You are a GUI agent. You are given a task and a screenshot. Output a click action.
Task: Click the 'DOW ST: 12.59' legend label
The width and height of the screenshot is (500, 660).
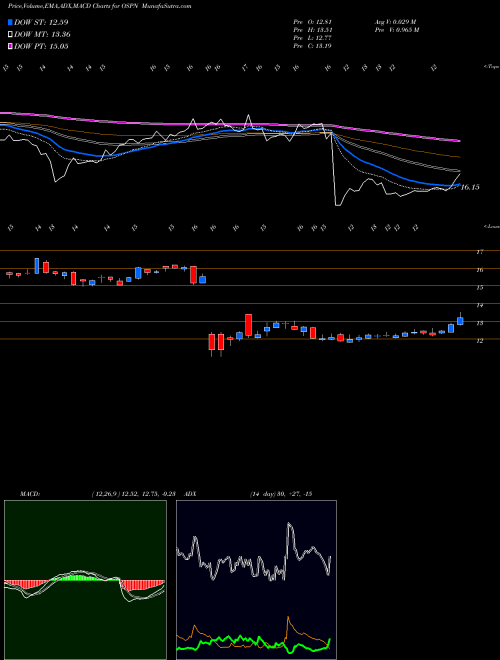coord(41,22)
